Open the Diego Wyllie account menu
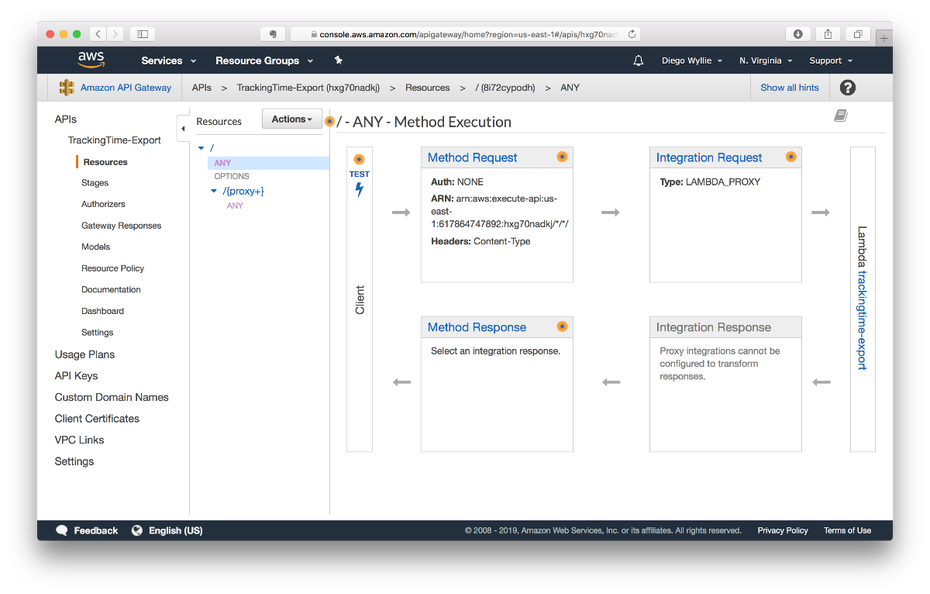The height and width of the screenshot is (594, 930). (692, 61)
